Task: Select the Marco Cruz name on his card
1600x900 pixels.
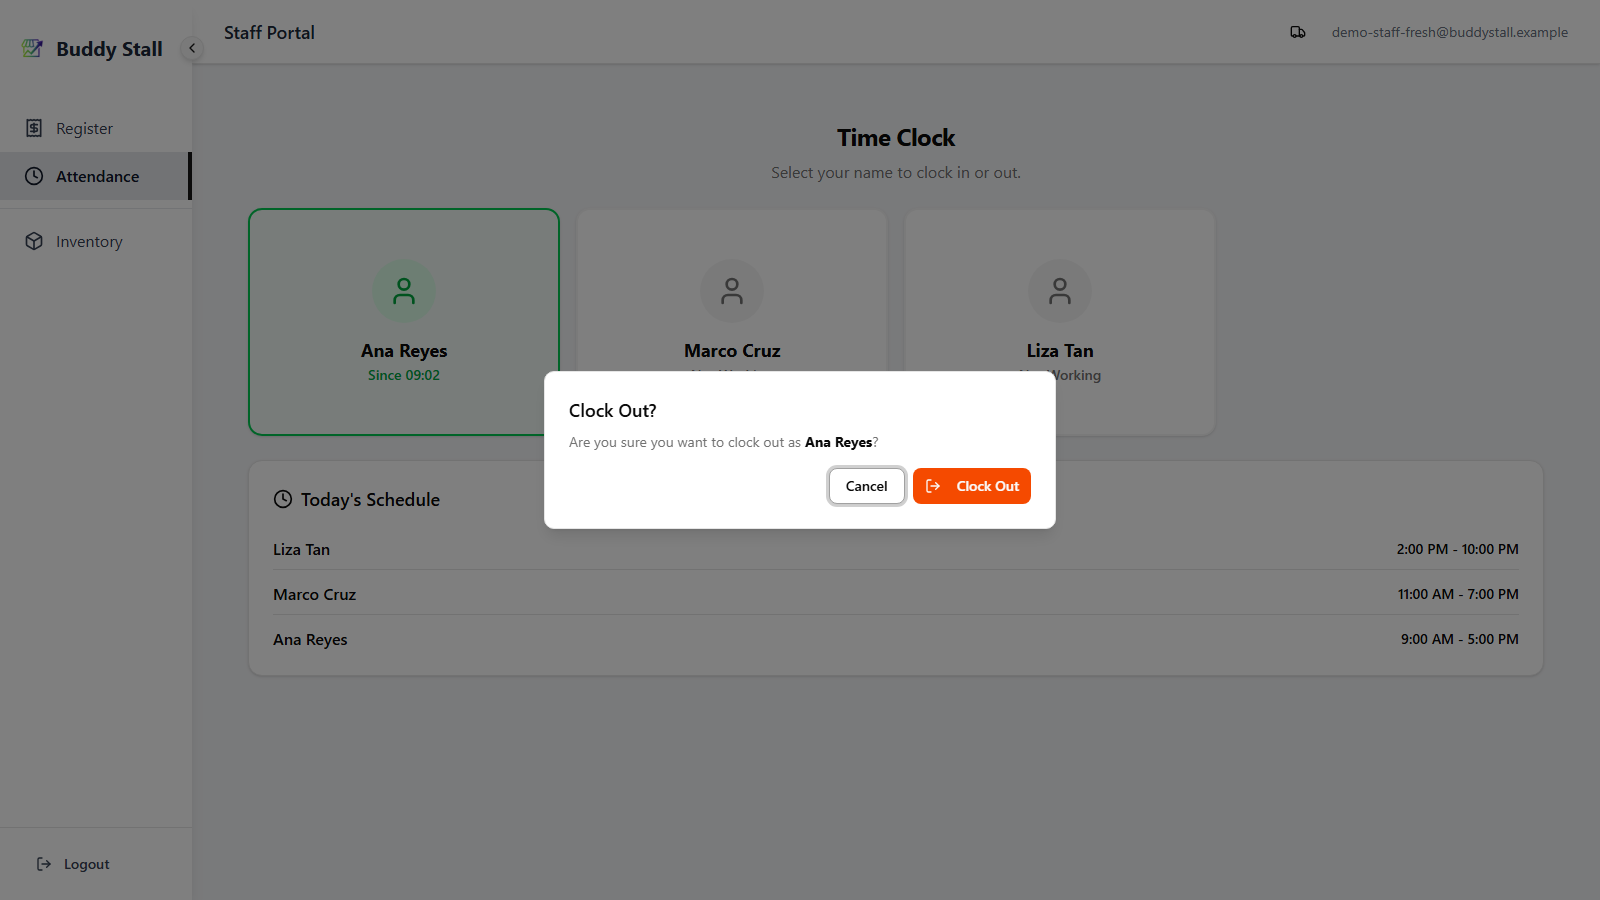Action: (732, 351)
